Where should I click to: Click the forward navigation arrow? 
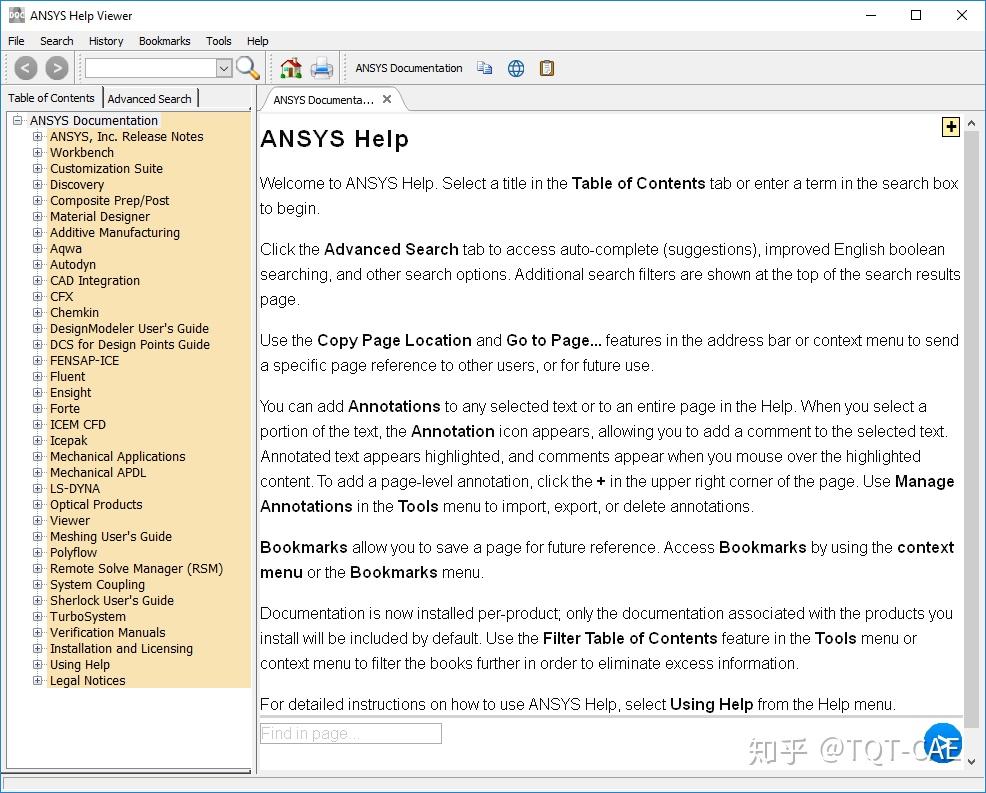click(x=57, y=68)
